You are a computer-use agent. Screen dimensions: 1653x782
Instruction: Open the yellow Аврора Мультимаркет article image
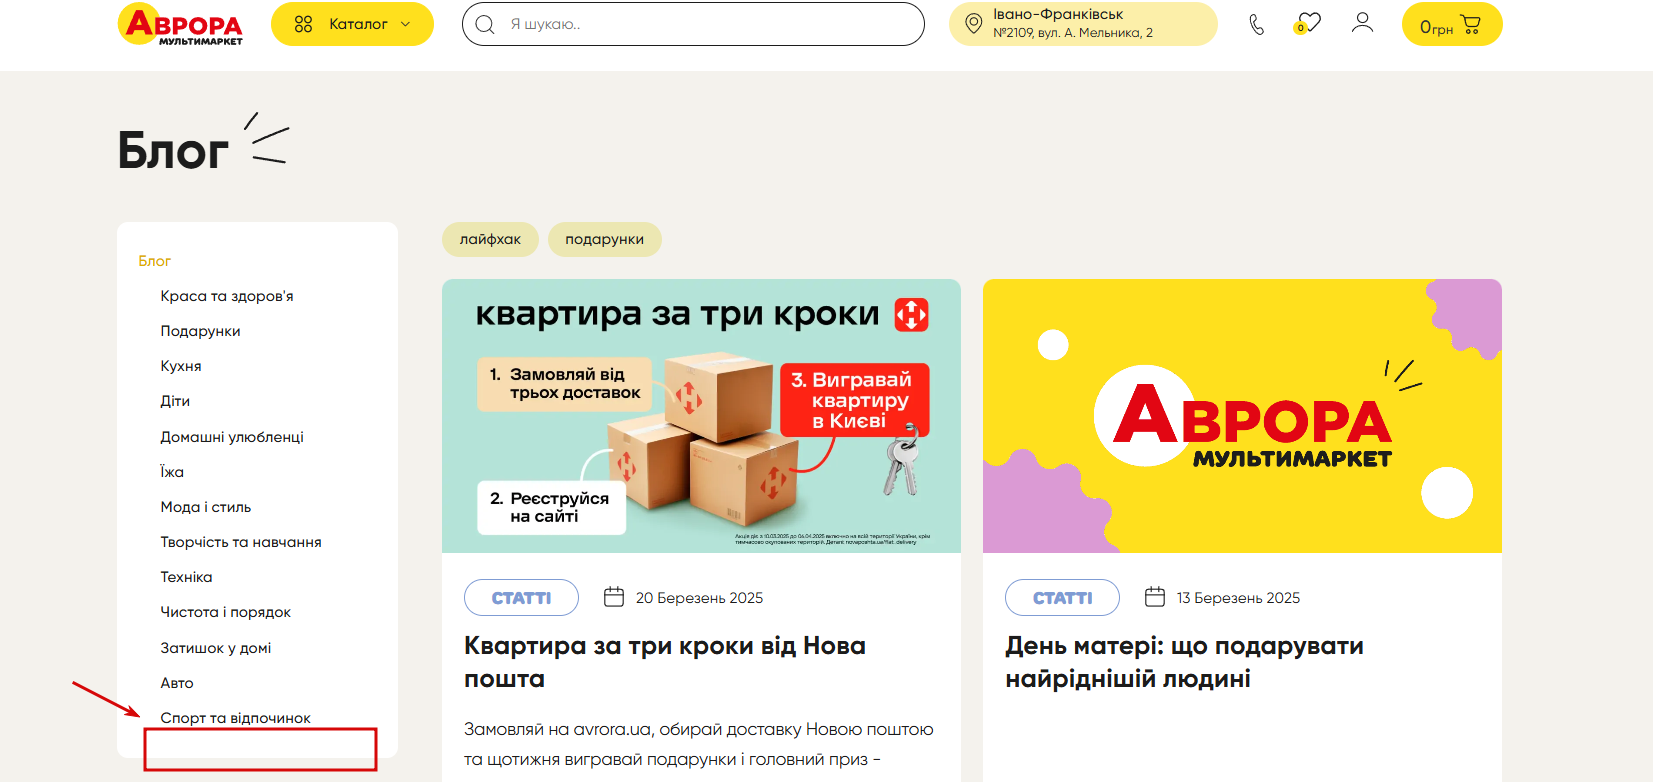point(1242,416)
